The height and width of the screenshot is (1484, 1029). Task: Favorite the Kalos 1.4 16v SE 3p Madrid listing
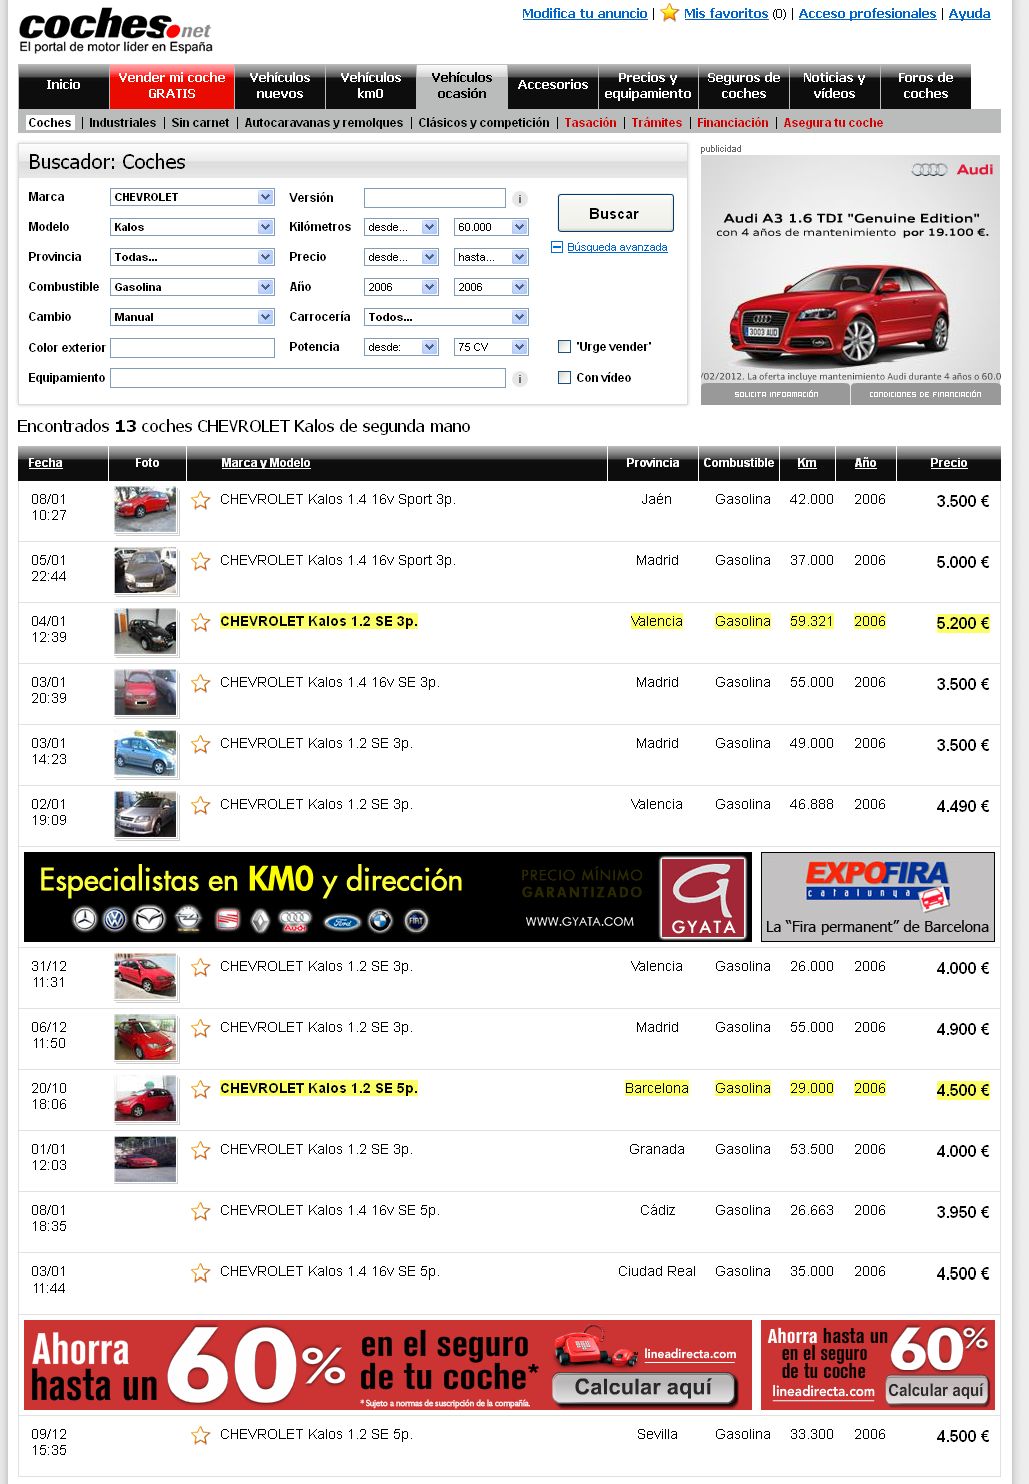[201, 683]
